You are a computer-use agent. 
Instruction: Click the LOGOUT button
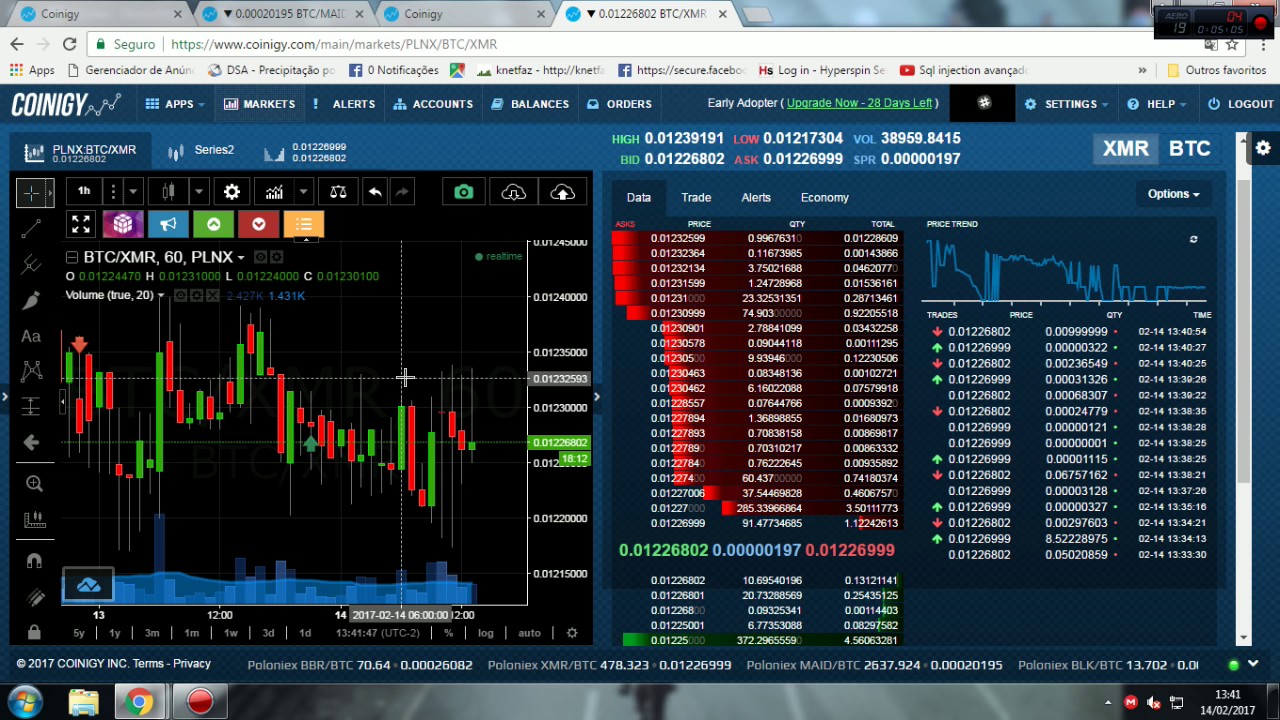(1240, 104)
